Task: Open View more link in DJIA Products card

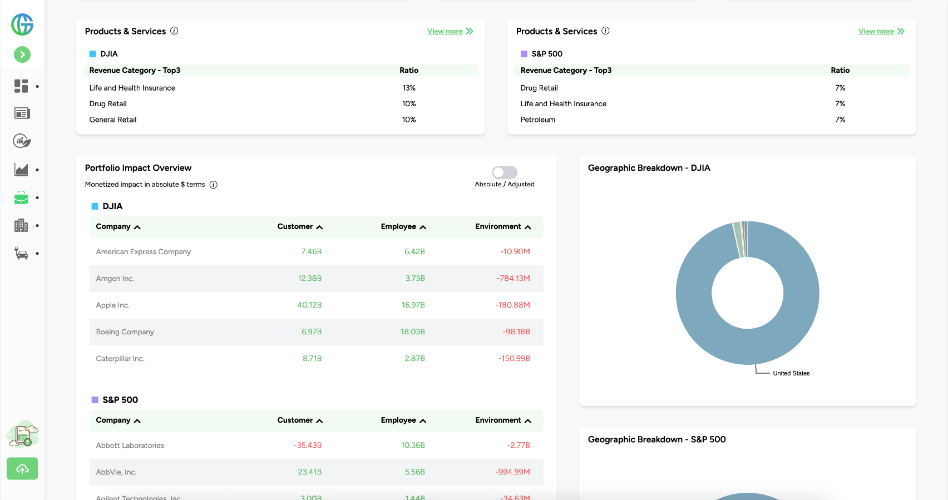Action: [x=450, y=31]
